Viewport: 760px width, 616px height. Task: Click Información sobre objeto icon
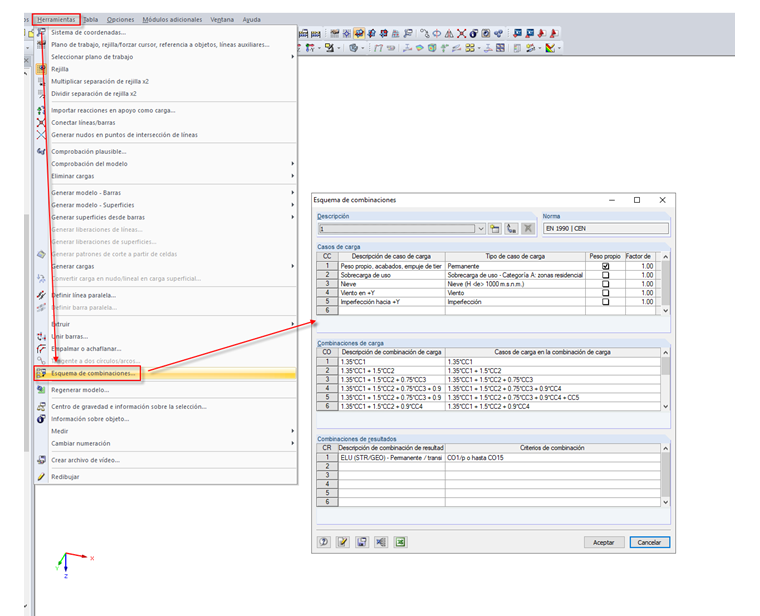tap(42, 419)
